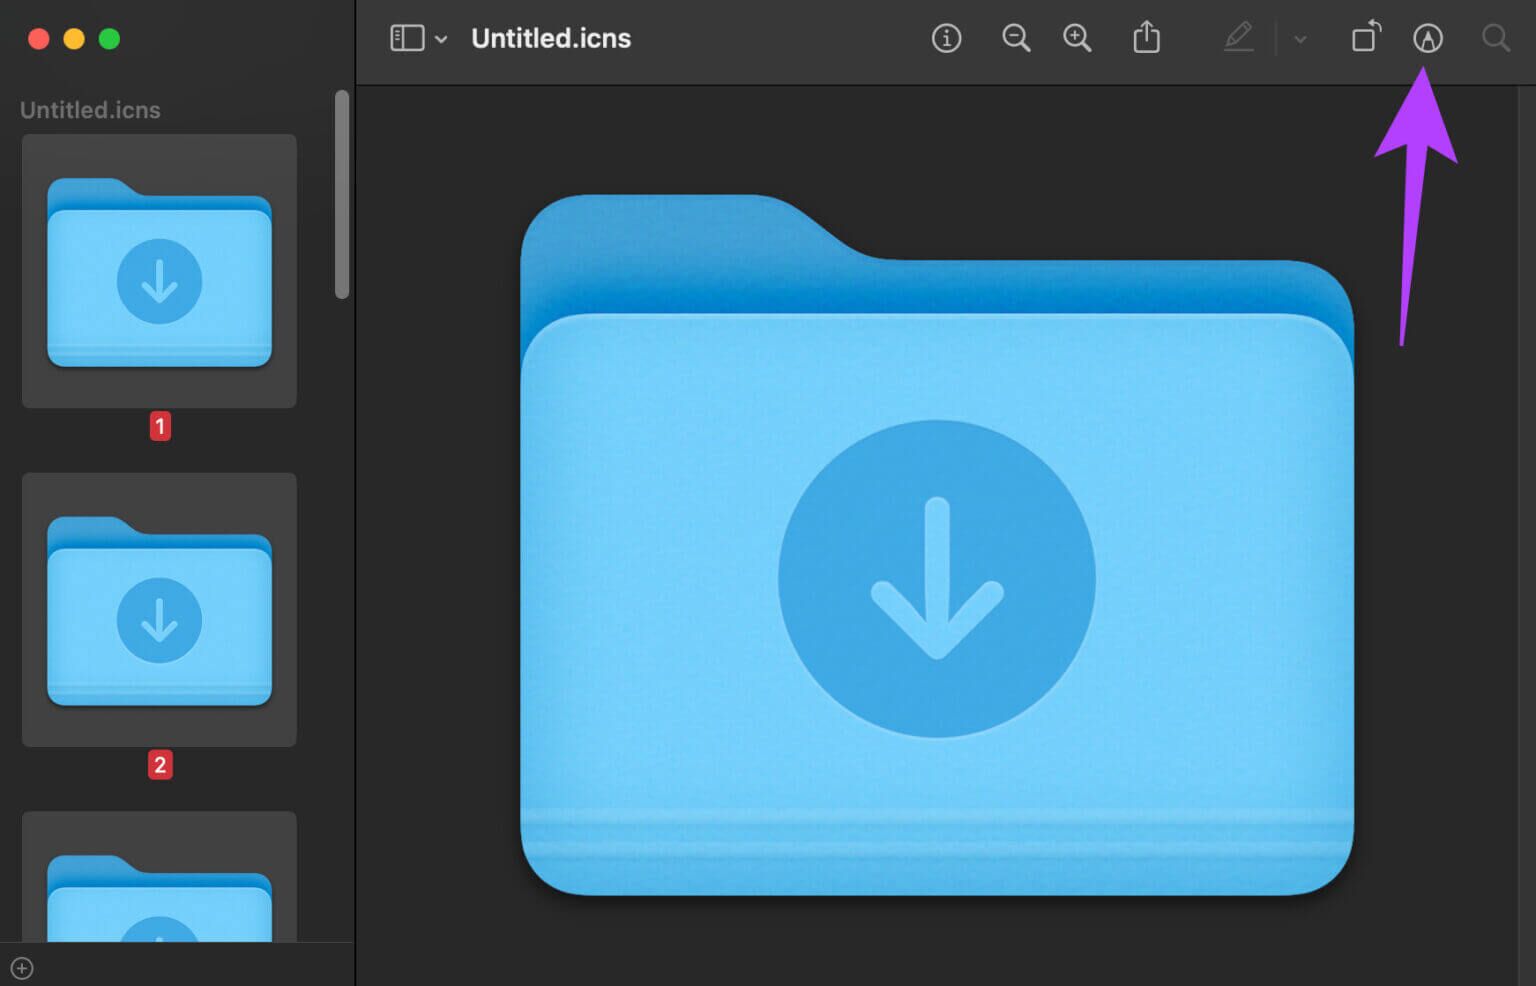Click the Untitled.icns window title

(x=551, y=39)
